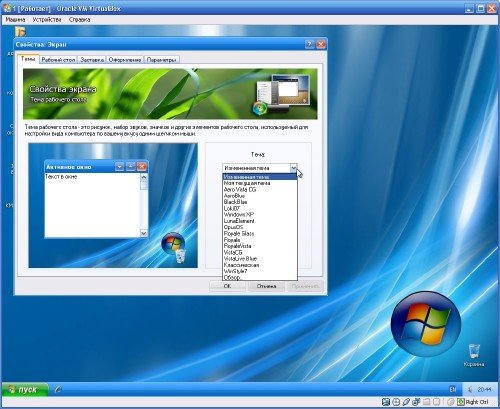This screenshot has width=500, height=409.
Task: Click the Применить button
Action: [305, 286]
